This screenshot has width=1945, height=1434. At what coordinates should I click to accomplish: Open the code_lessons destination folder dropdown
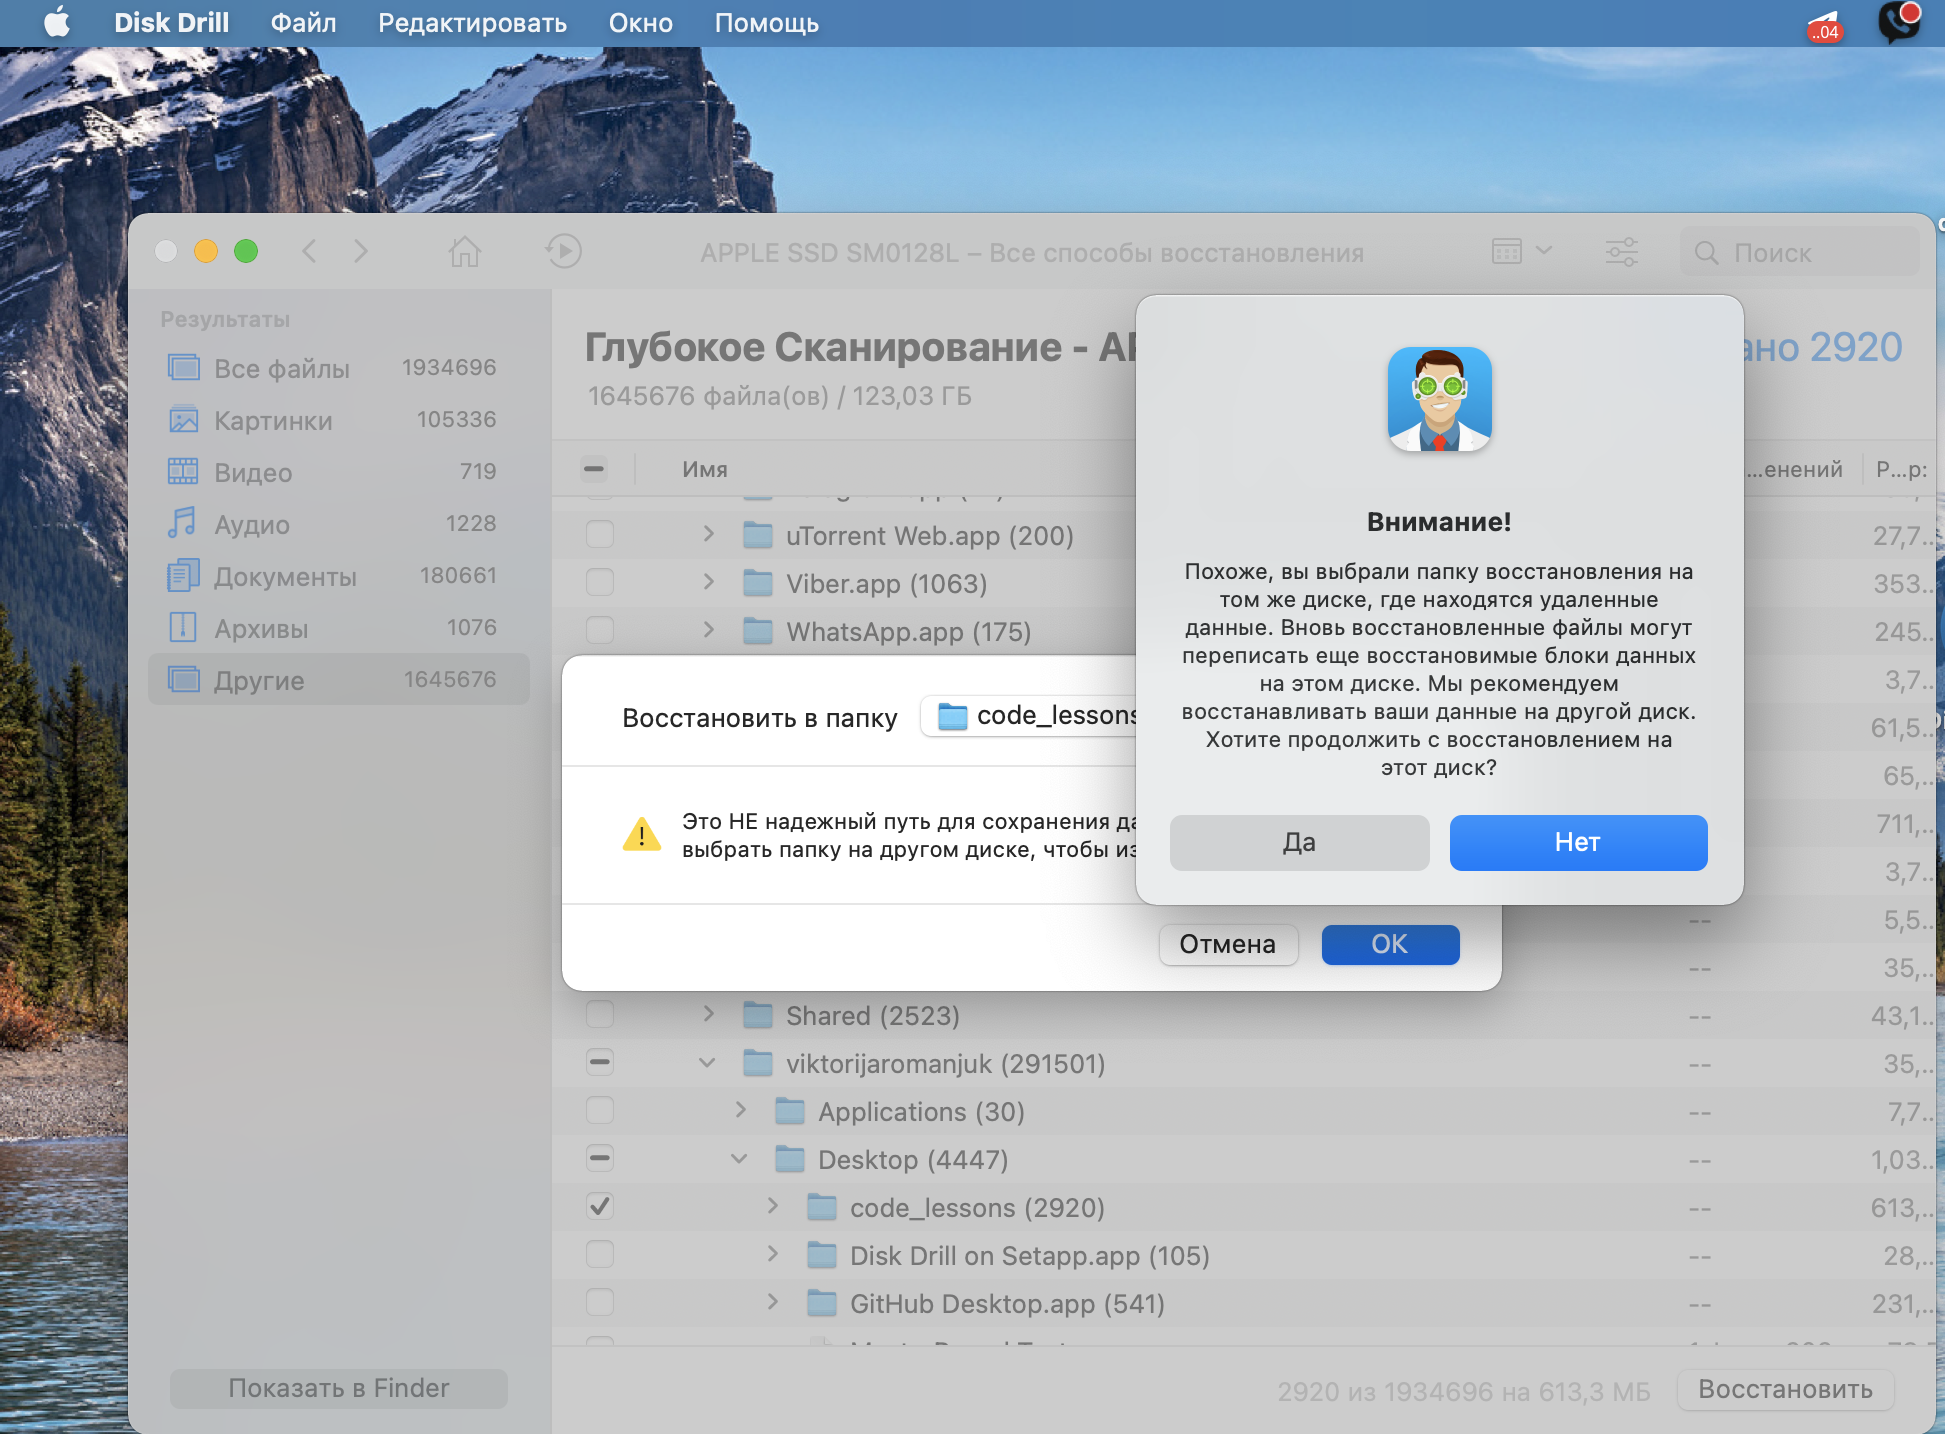click(x=1030, y=716)
